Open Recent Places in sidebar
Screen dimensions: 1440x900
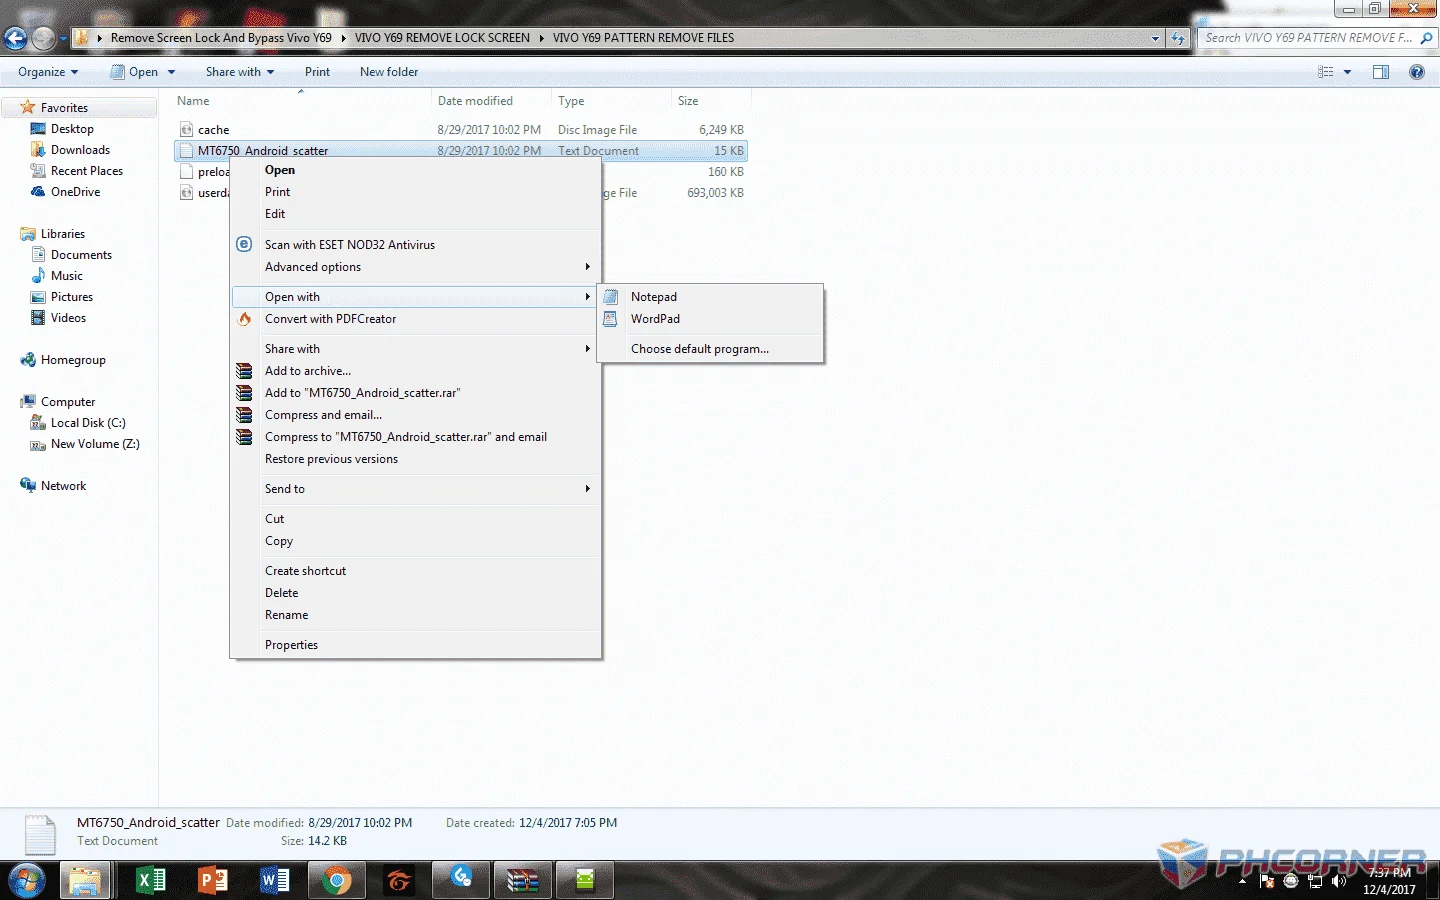(x=87, y=171)
